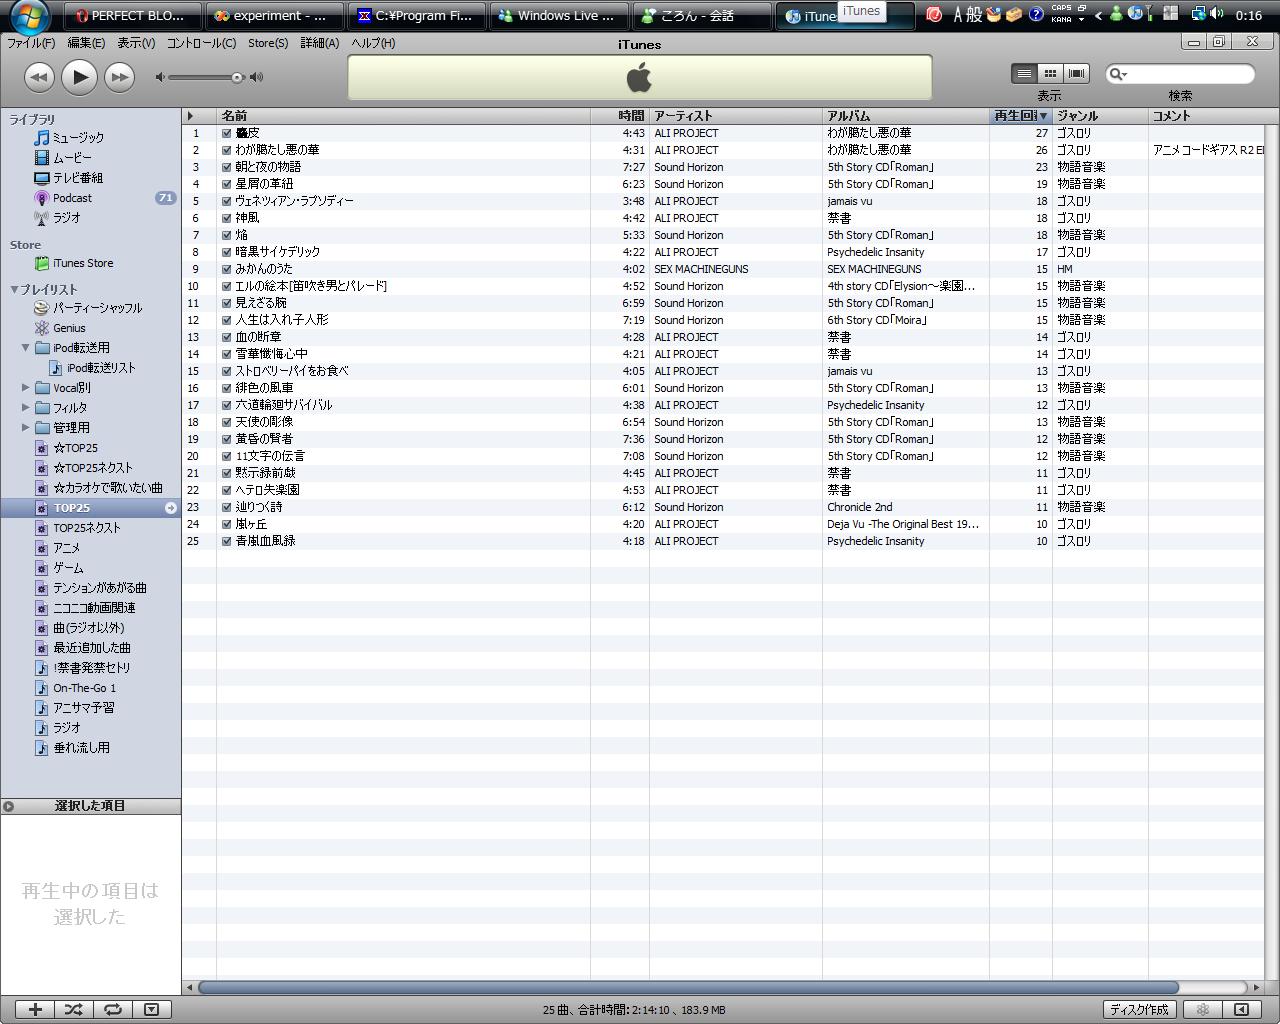Open the ニコニコ動画関連 playlist

(84, 608)
